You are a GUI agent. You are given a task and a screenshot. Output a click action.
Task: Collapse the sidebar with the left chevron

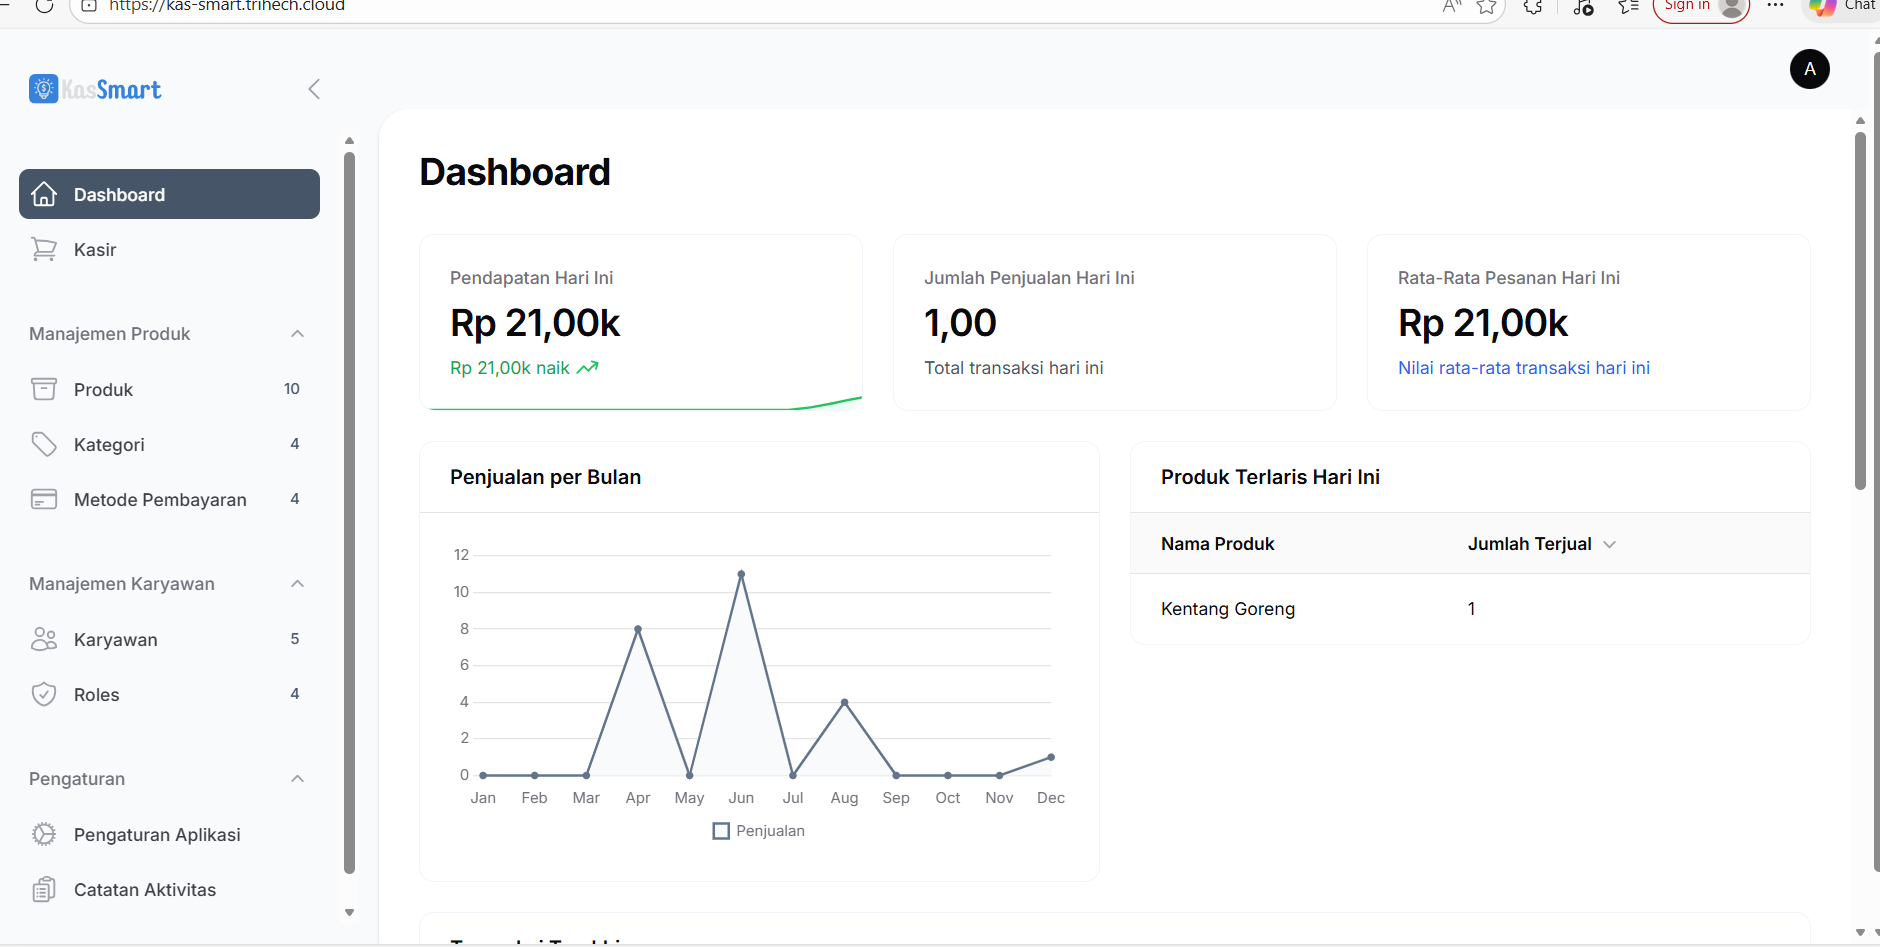(314, 89)
